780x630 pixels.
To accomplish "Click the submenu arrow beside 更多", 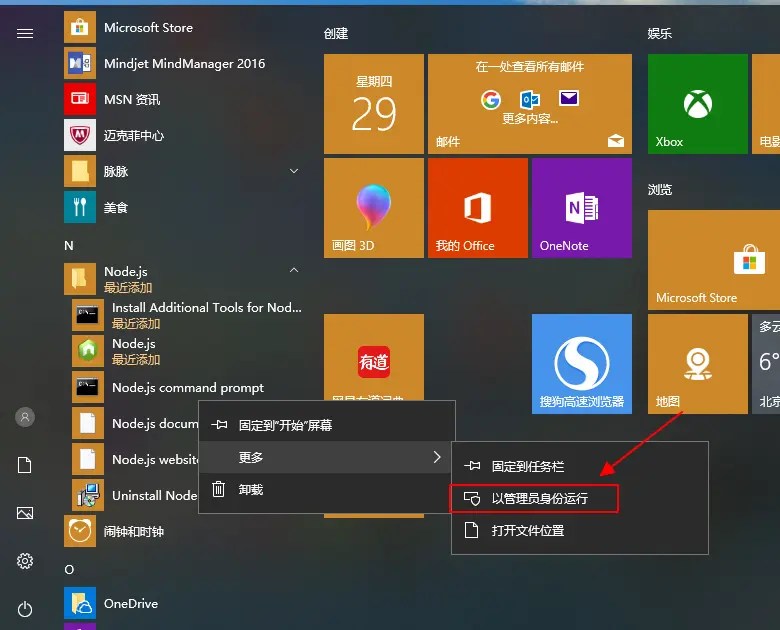I will (x=437, y=457).
